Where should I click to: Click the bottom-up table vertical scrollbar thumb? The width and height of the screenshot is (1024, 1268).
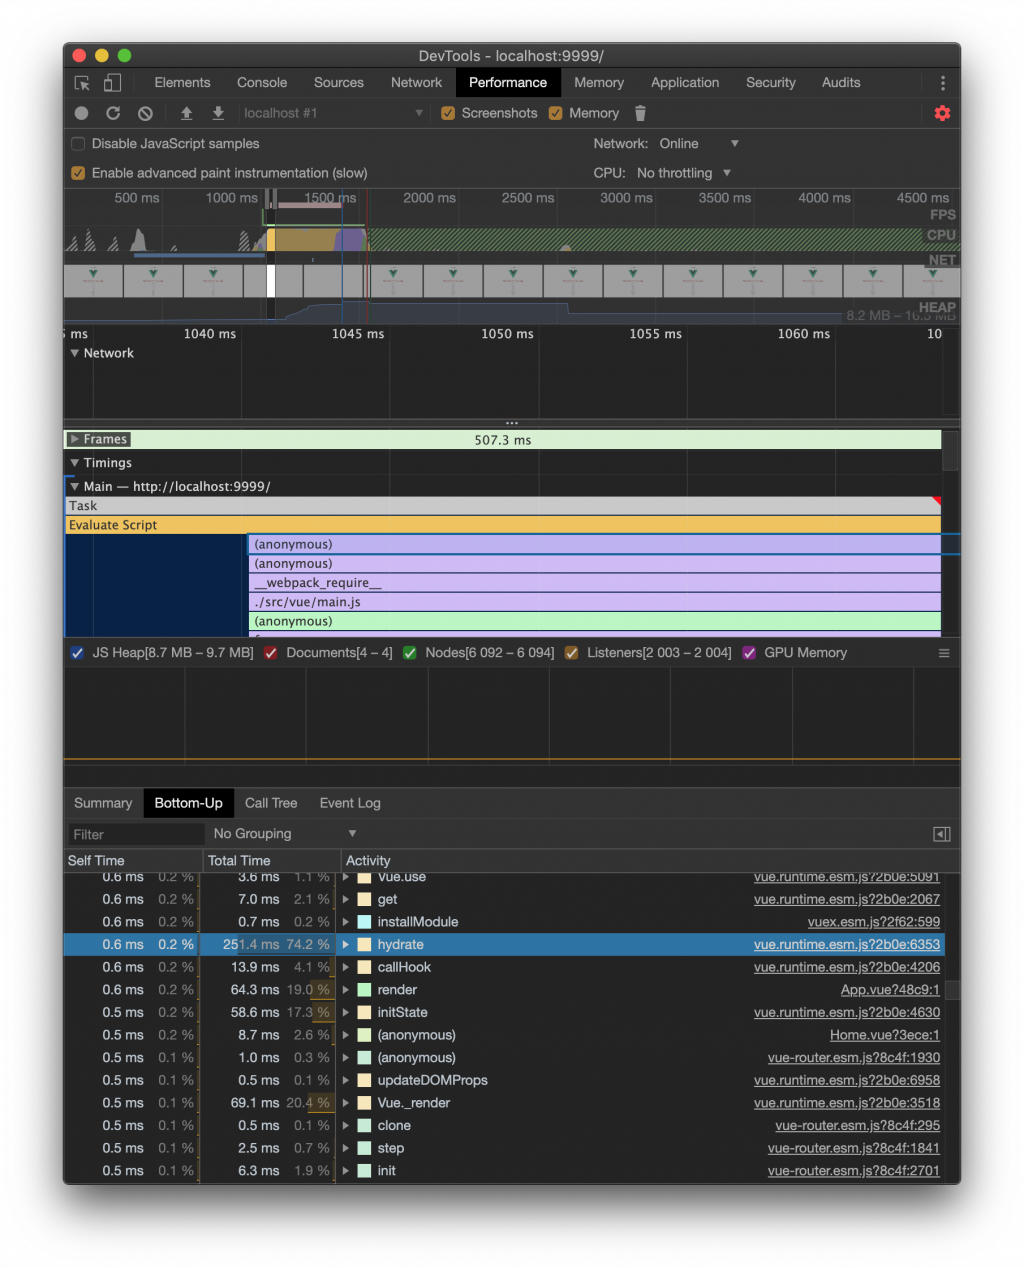click(x=952, y=989)
